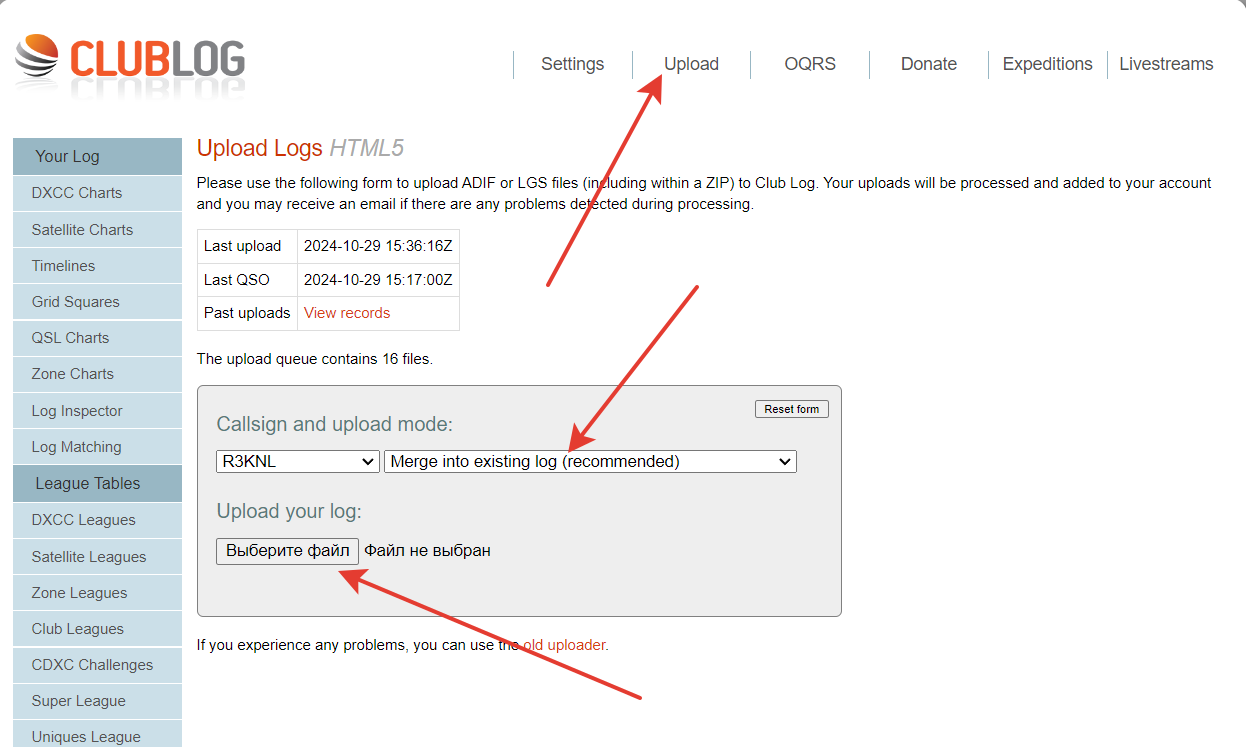Click the Past uploads table label
The width and height of the screenshot is (1246, 747).
[247, 313]
